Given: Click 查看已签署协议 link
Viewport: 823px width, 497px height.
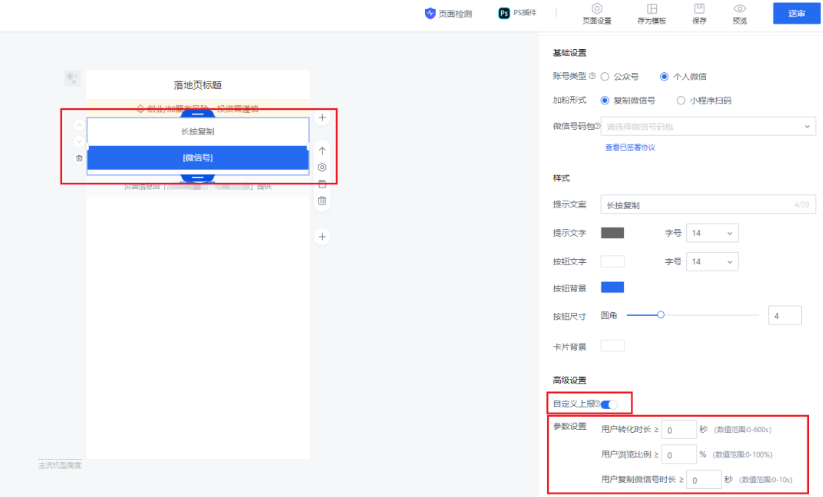Looking at the screenshot, I should click(630, 147).
